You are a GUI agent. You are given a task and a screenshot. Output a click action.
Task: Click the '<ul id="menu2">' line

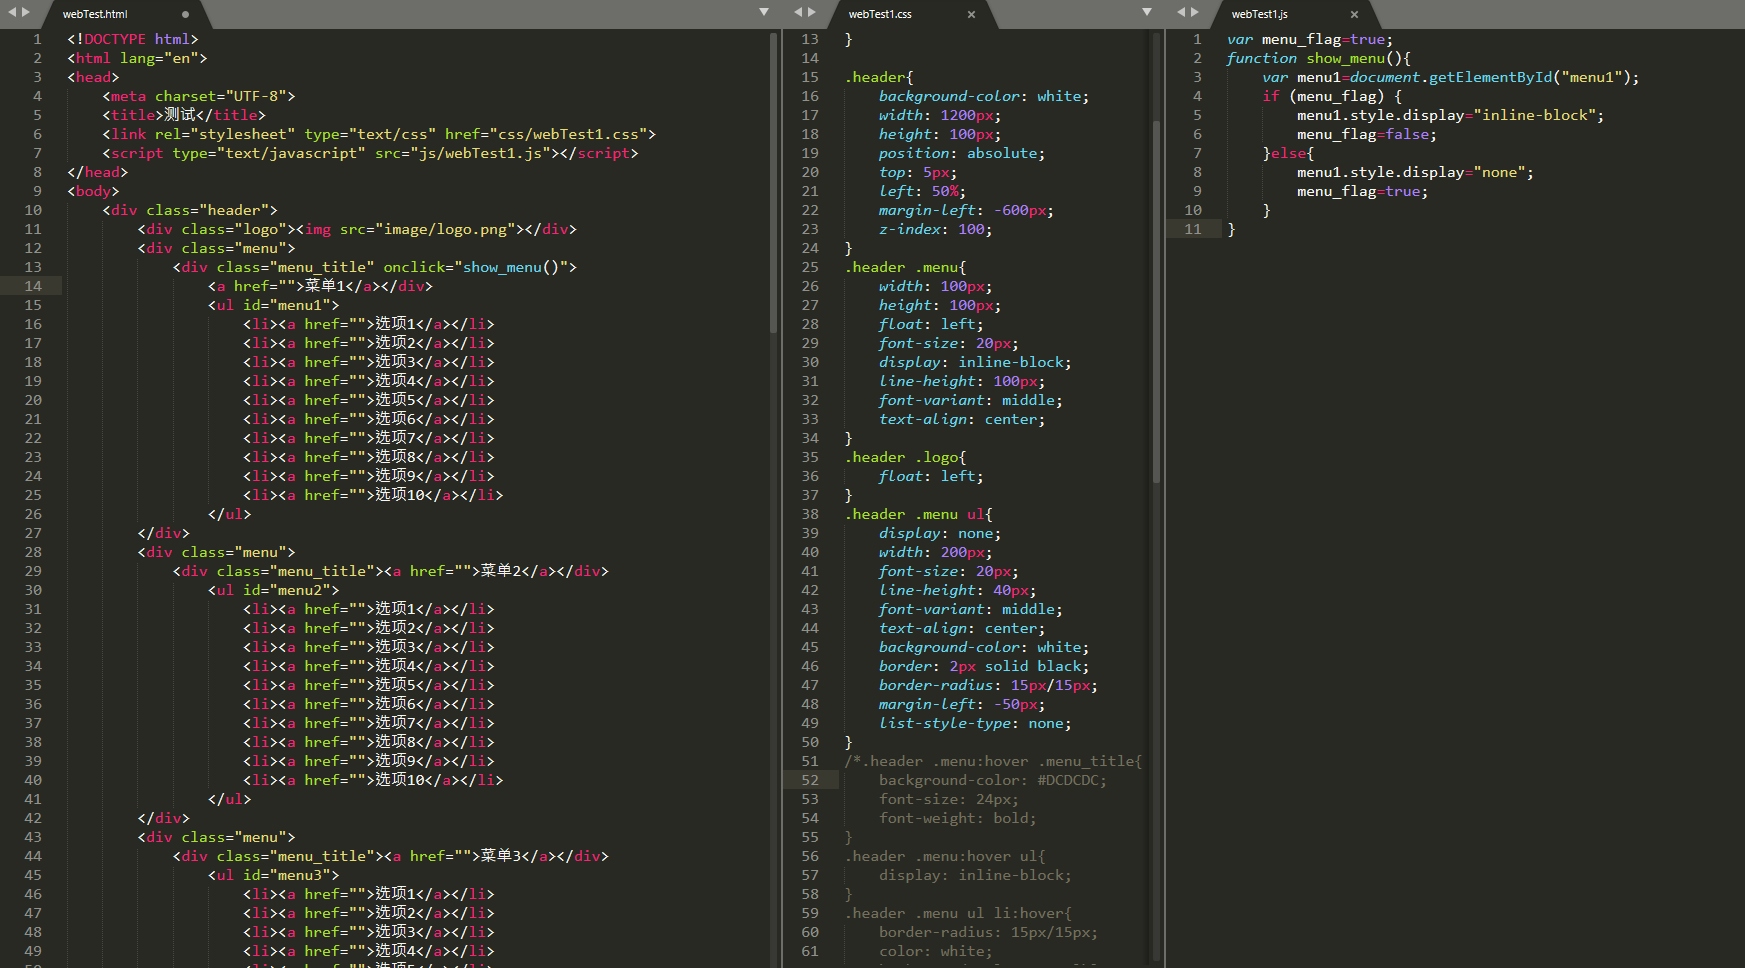coord(274,590)
